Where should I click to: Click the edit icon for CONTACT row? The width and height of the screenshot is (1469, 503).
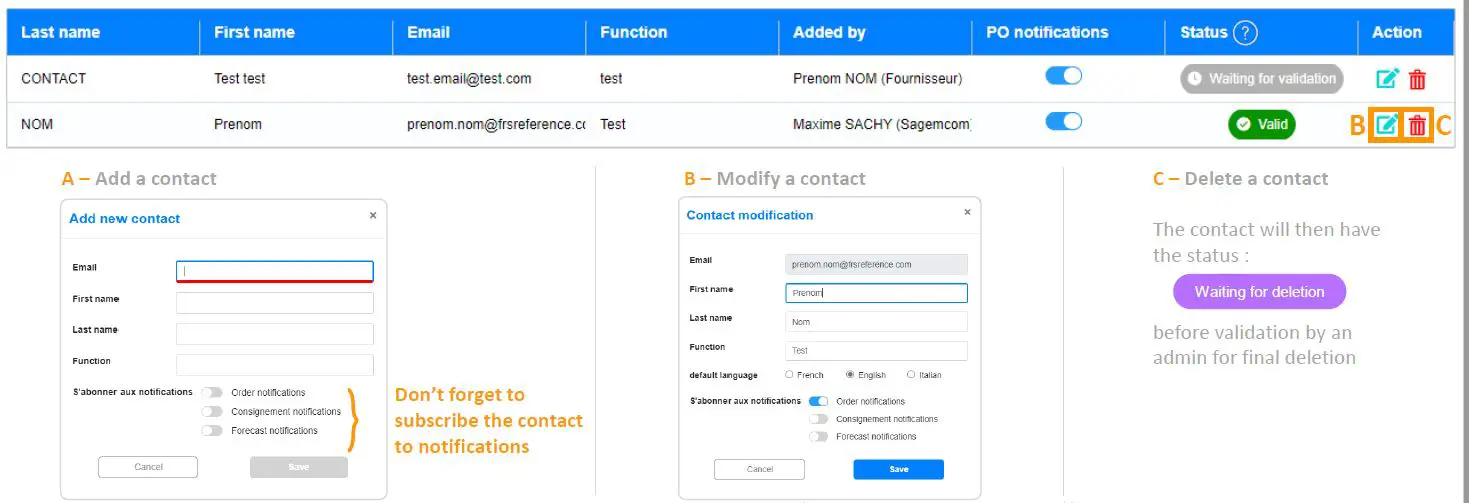[x=1387, y=79]
